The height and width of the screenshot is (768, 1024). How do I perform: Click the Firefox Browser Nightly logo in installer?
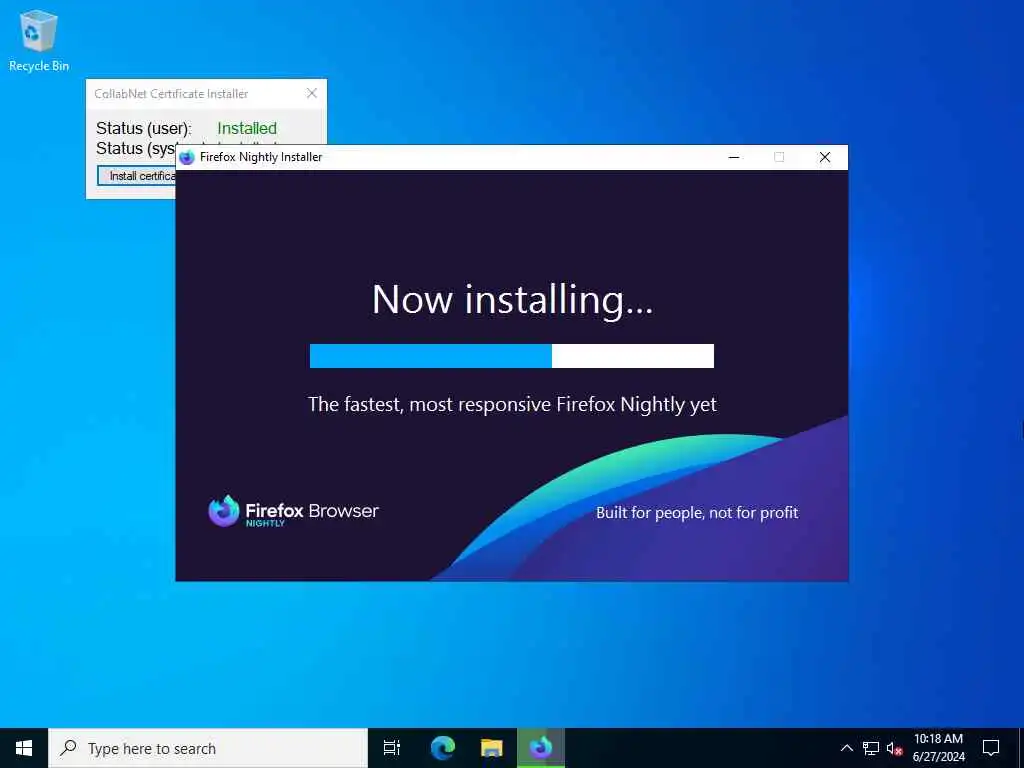[x=293, y=511]
